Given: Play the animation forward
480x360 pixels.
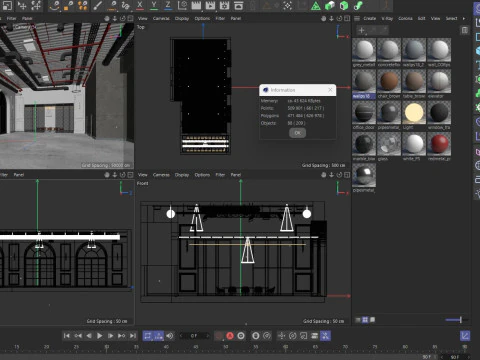Looking at the screenshot, I should pos(99,336).
